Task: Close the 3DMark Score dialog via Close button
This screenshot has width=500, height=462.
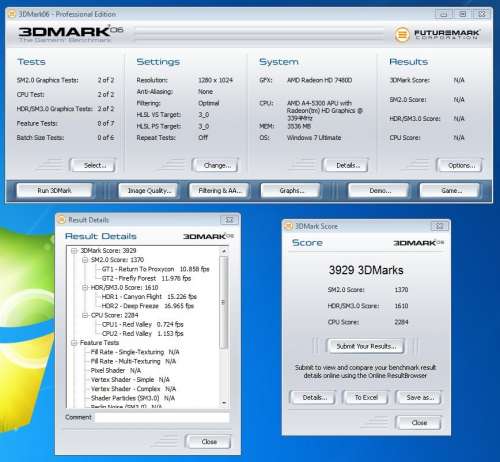Action: coord(418,423)
